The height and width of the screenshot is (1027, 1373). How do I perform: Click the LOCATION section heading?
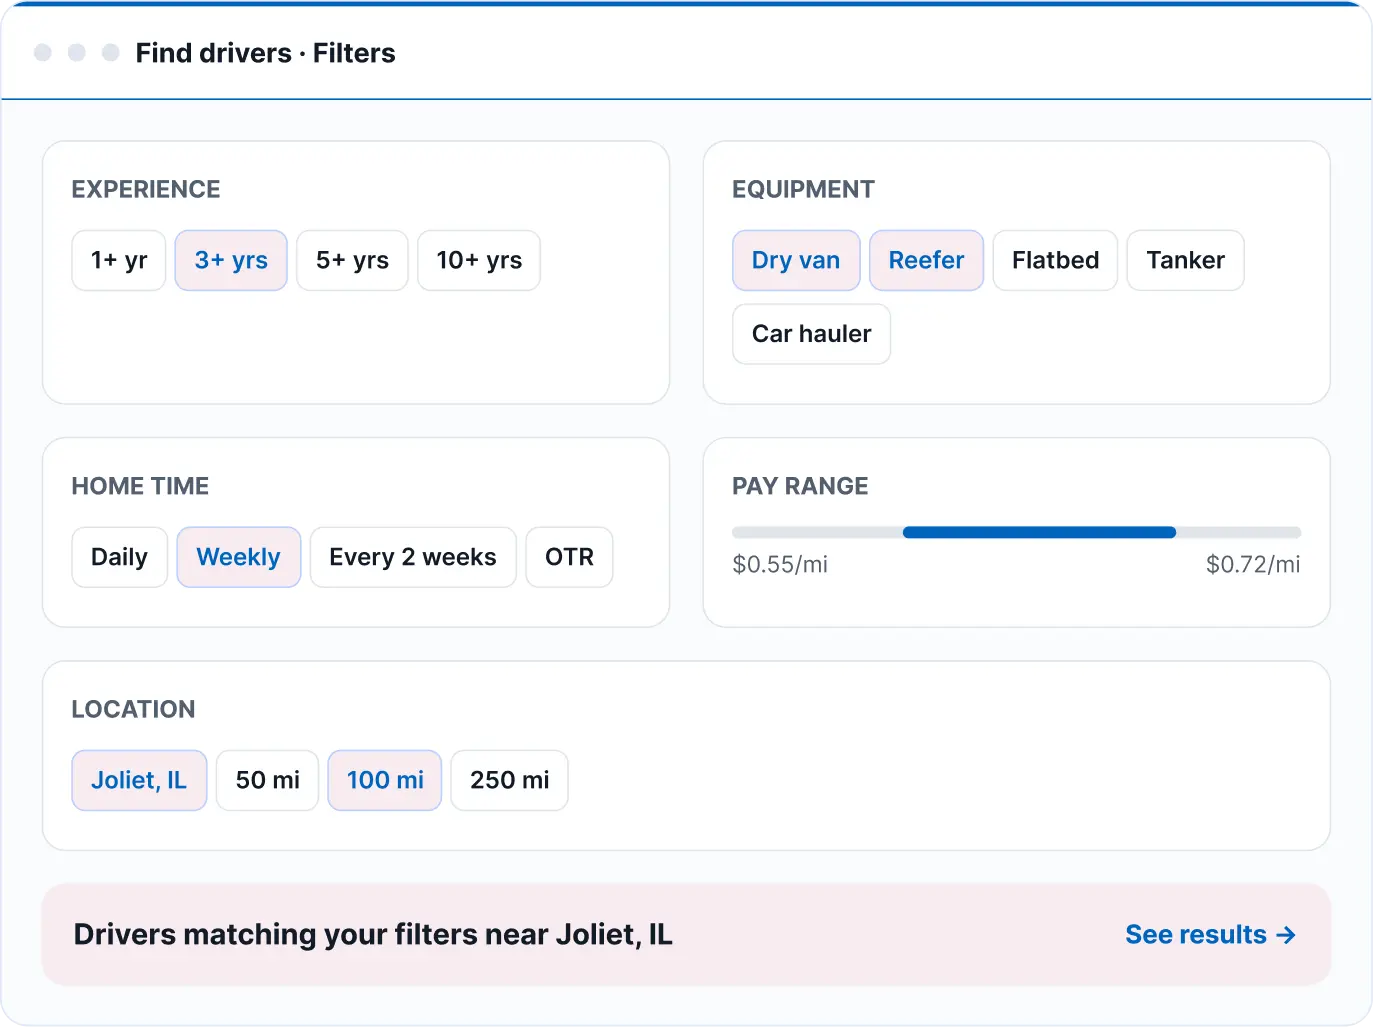[133, 709]
